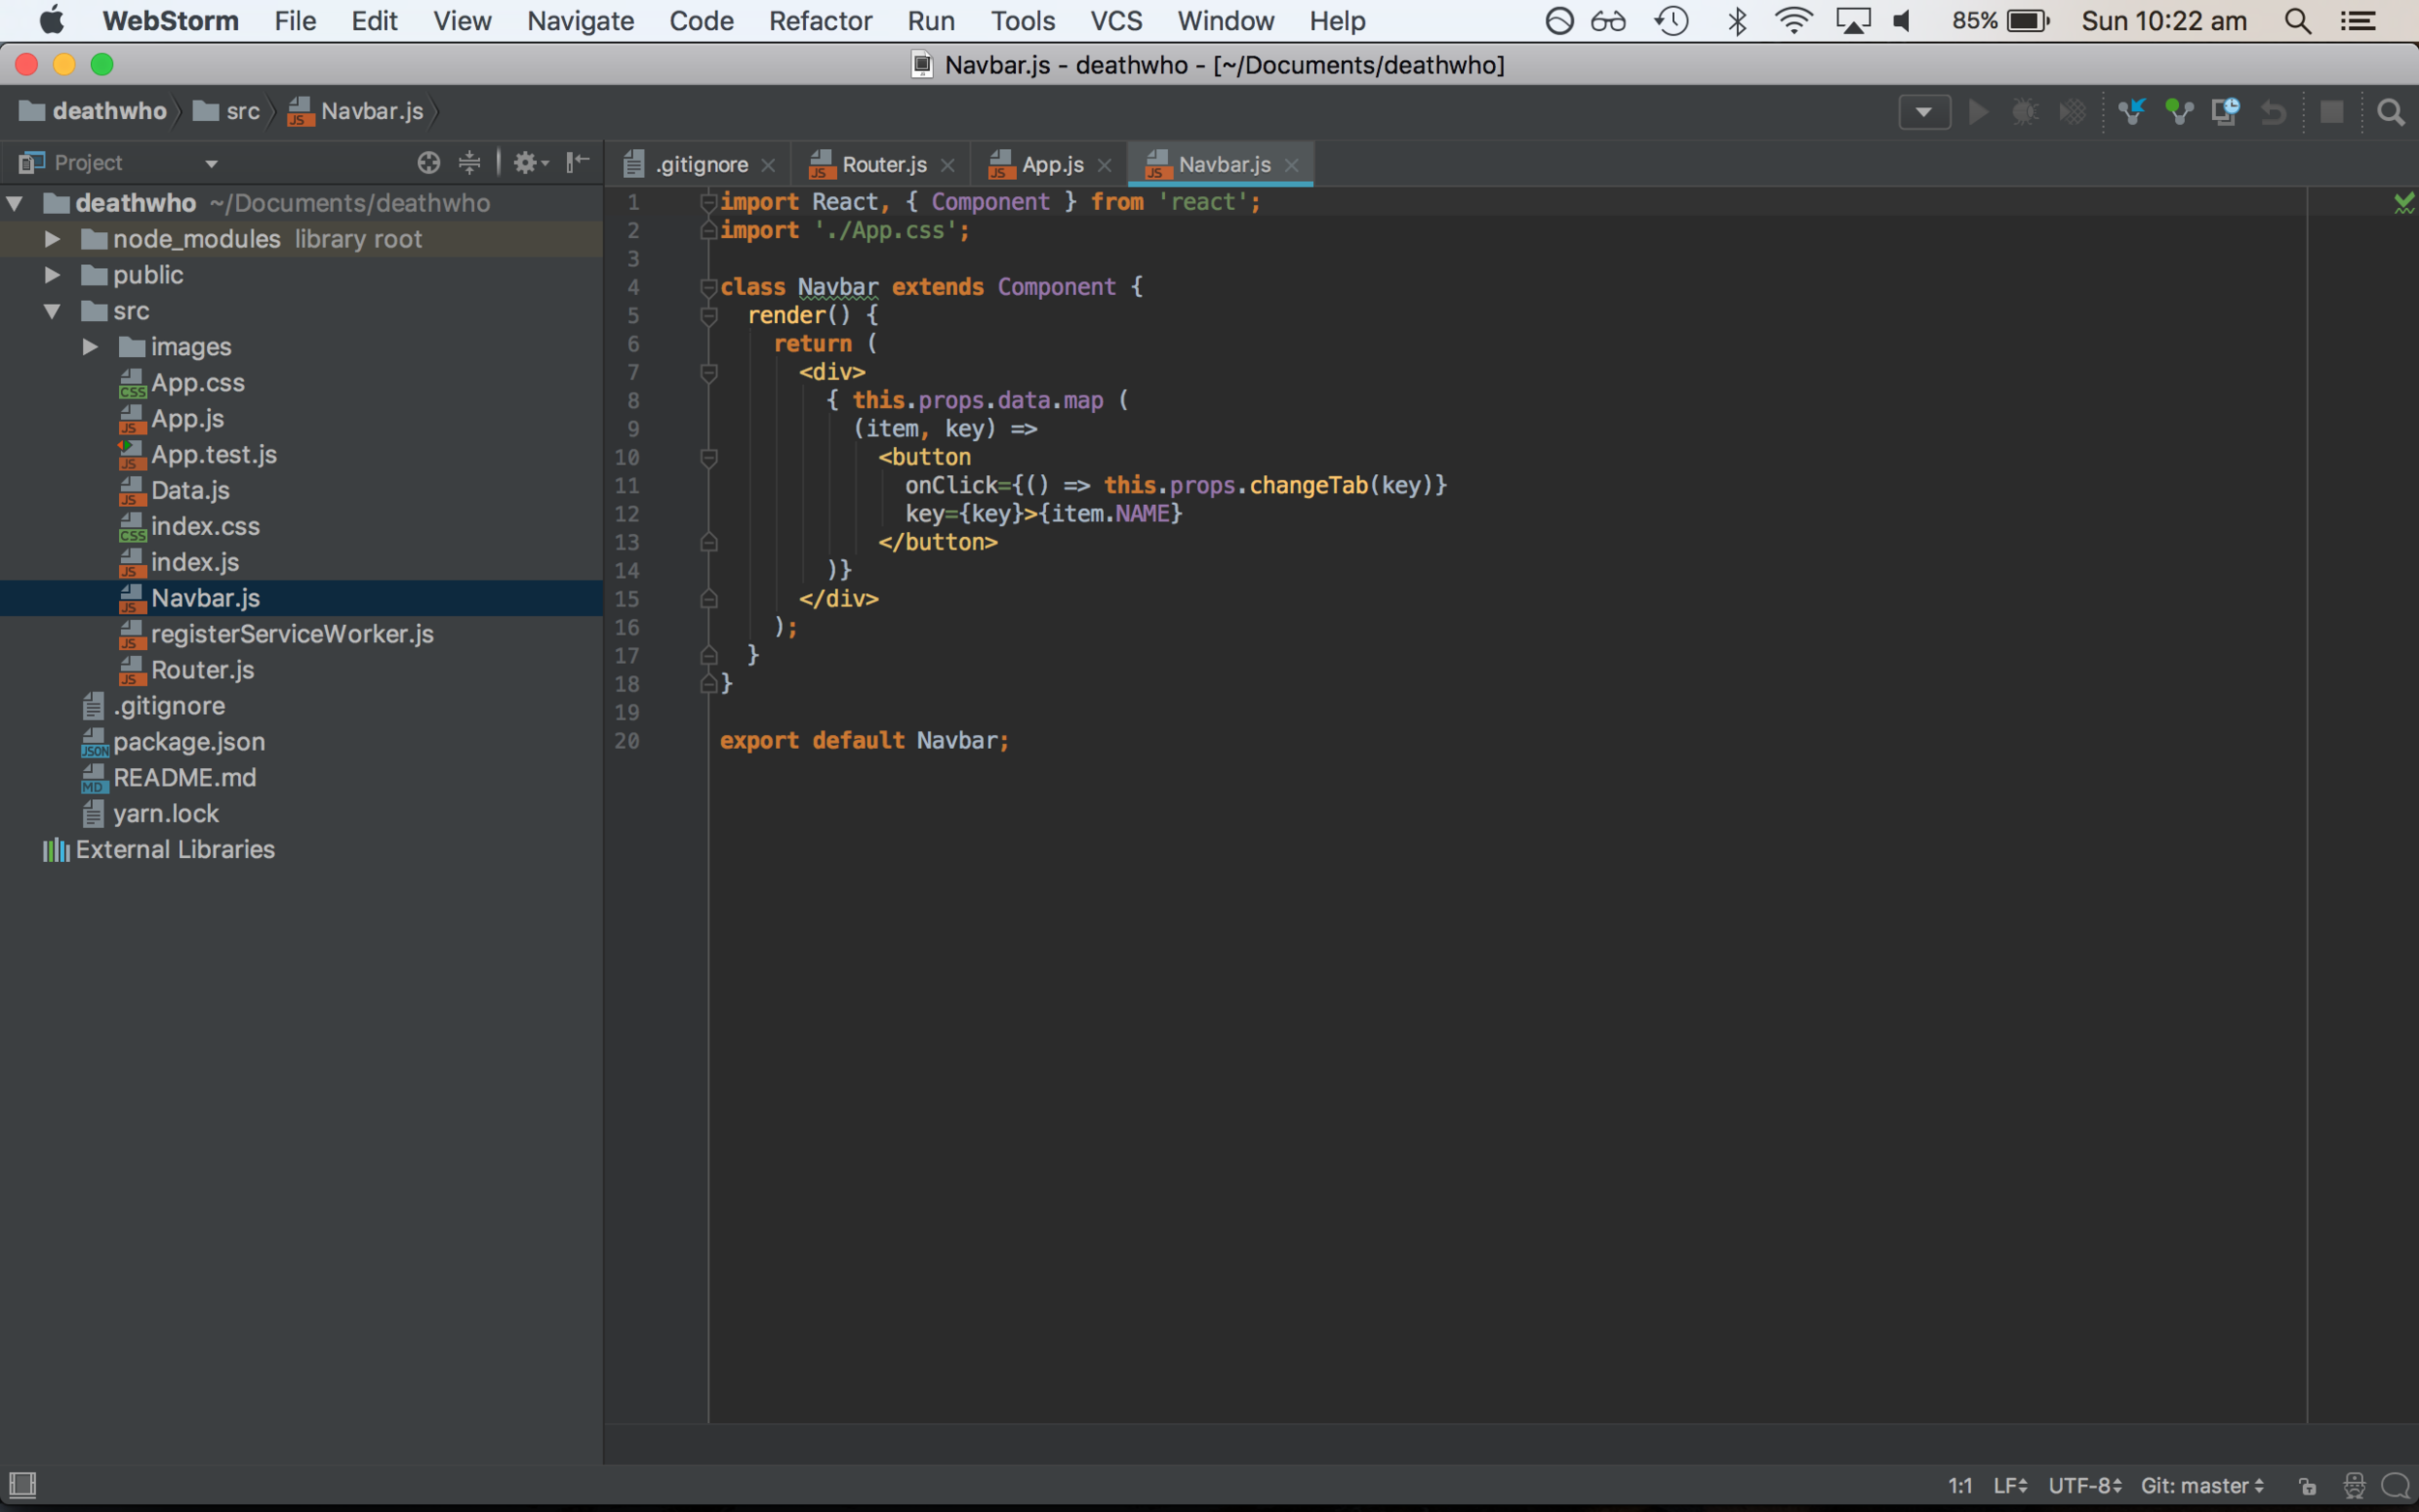Image resolution: width=2419 pixels, height=1512 pixels.
Task: Expand the node_modules folder
Action: pyautogui.click(x=52, y=239)
